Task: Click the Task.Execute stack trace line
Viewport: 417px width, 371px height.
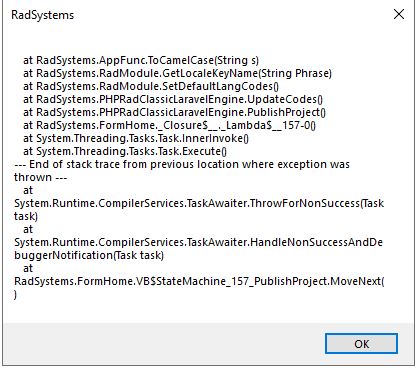Action: tap(125, 151)
